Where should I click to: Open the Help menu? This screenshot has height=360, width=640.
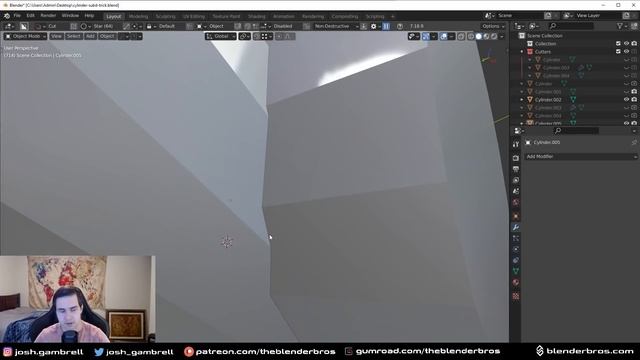point(89,16)
